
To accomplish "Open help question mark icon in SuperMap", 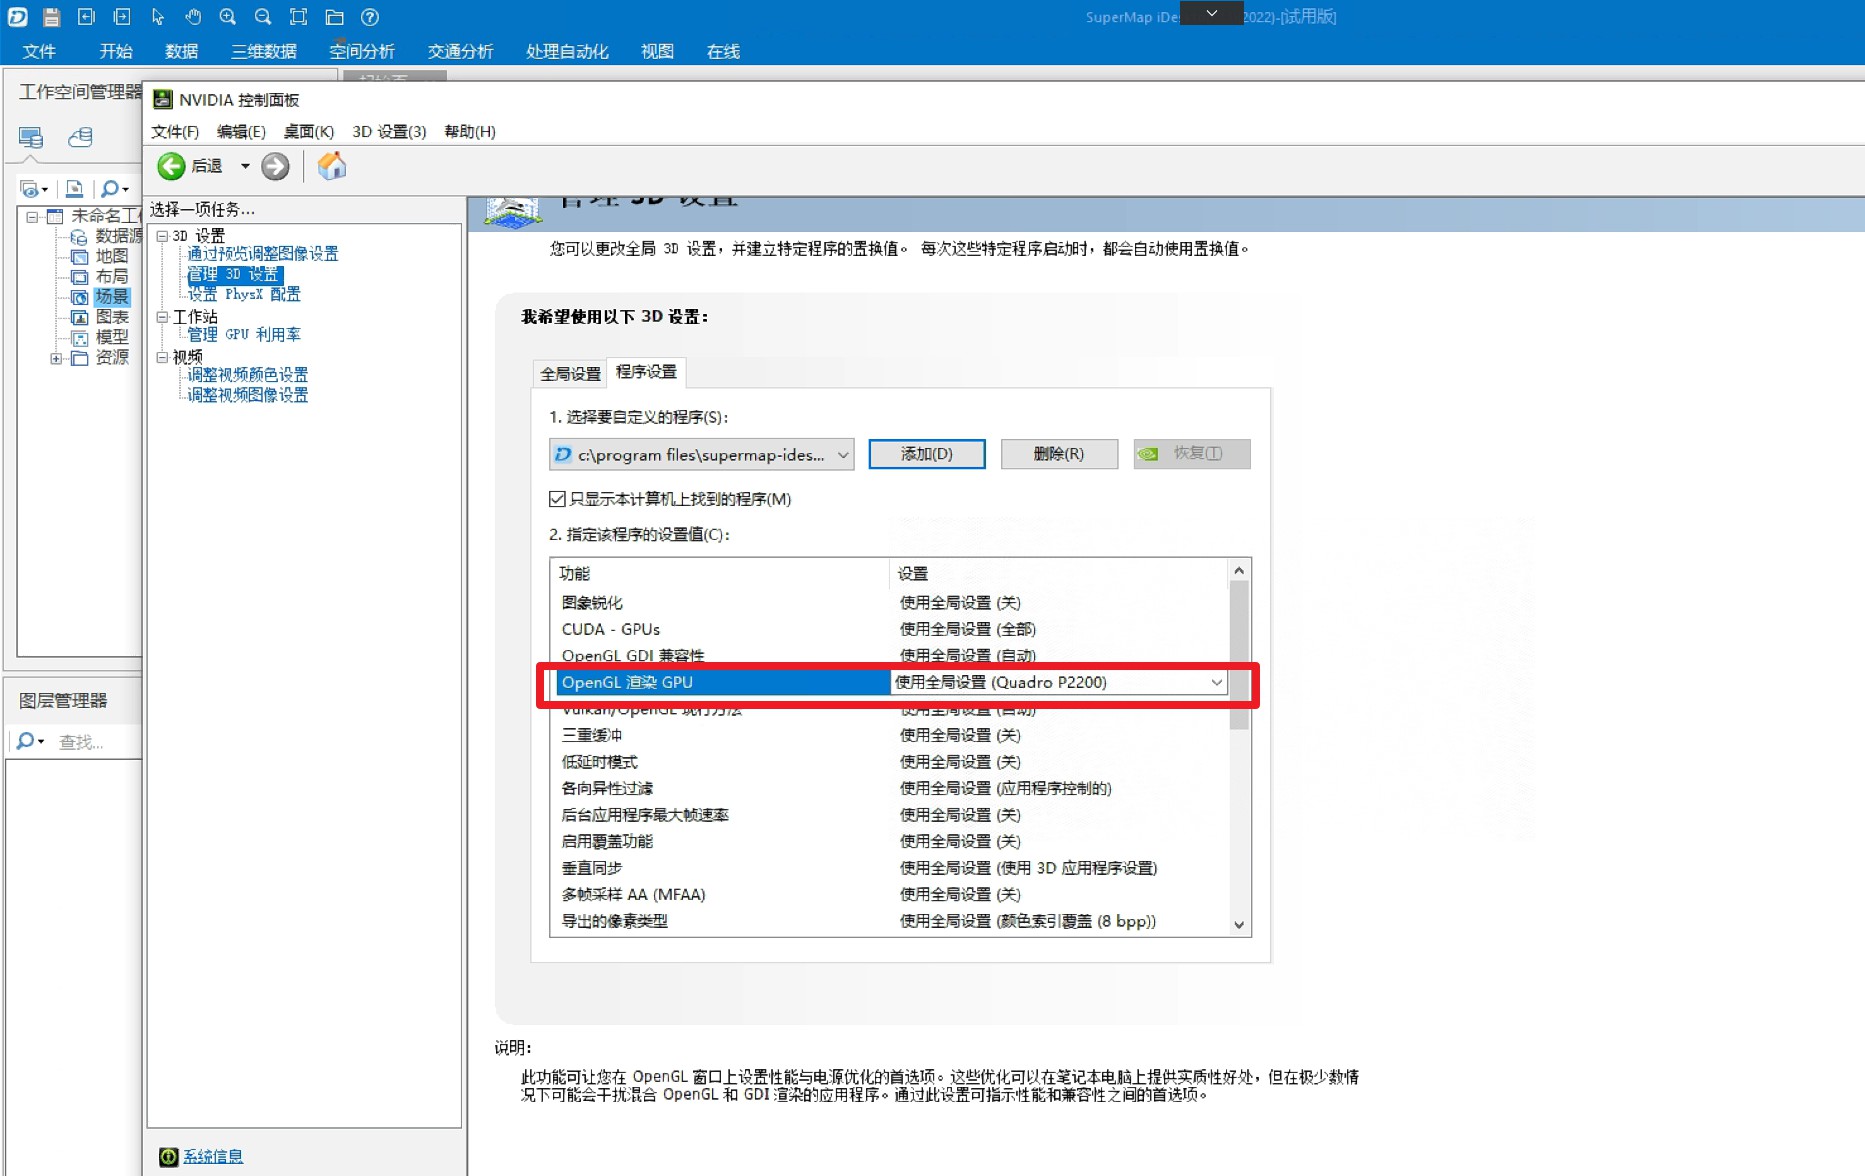I will [x=370, y=17].
